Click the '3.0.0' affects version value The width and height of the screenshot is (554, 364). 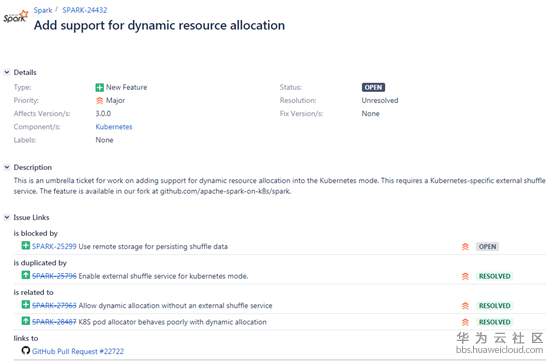click(103, 114)
